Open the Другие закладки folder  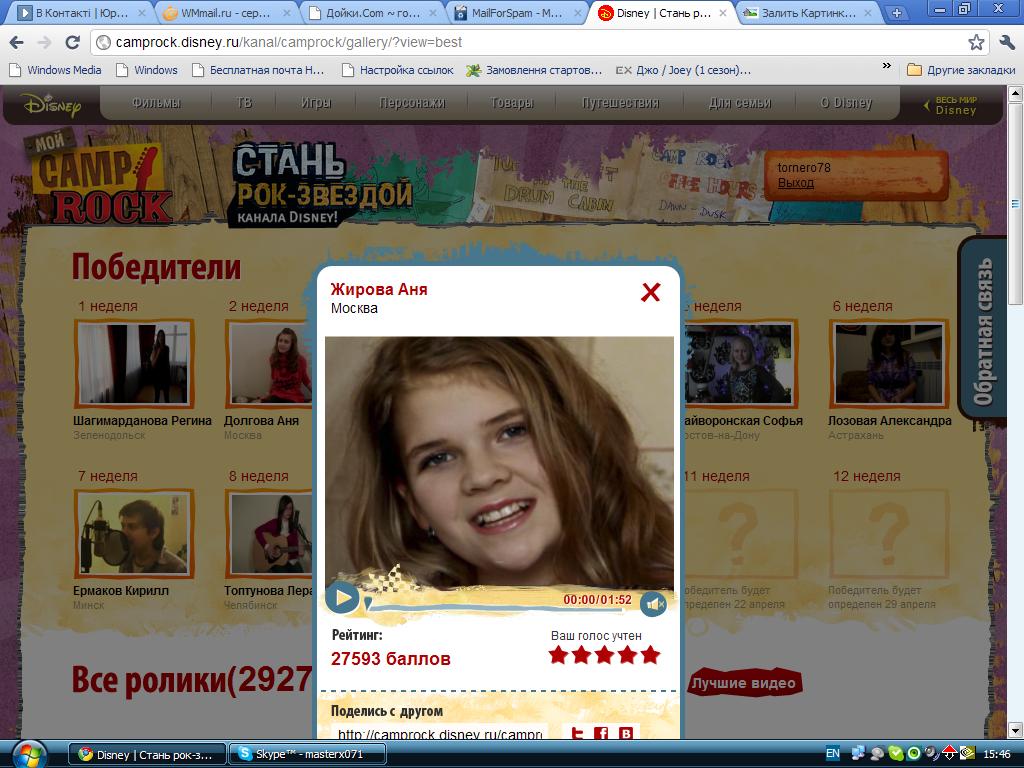click(961, 70)
